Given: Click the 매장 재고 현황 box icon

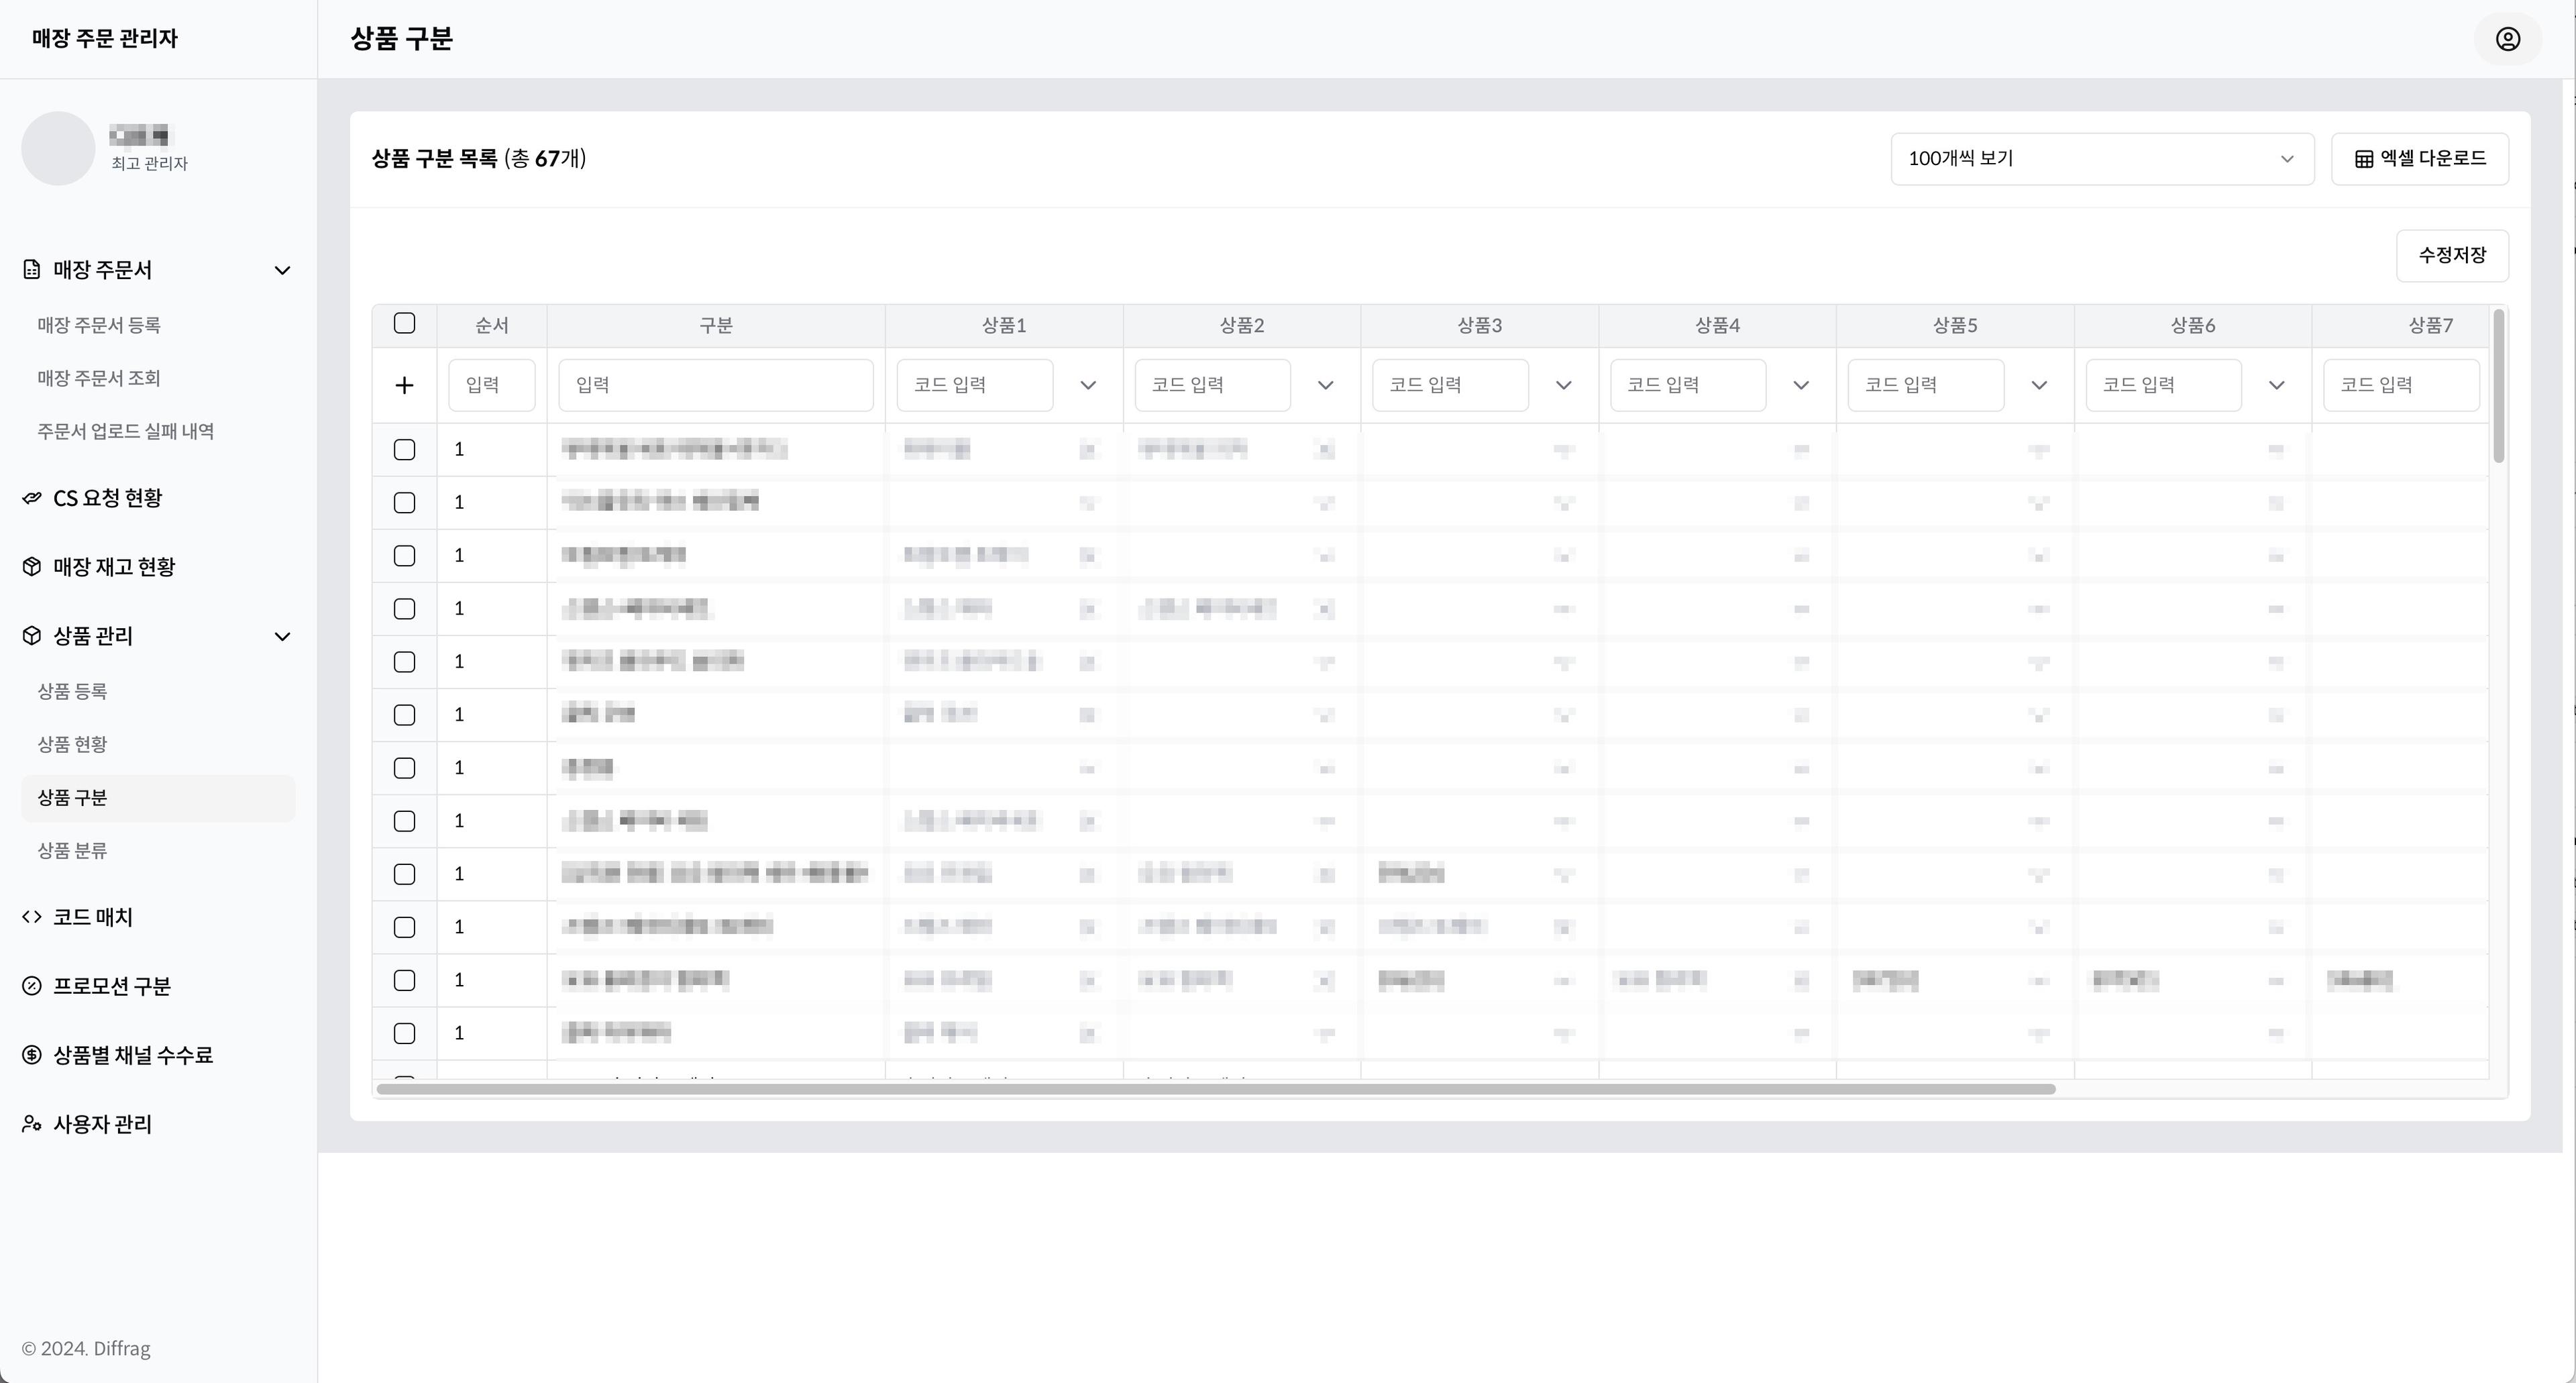Looking at the screenshot, I should click(32, 567).
